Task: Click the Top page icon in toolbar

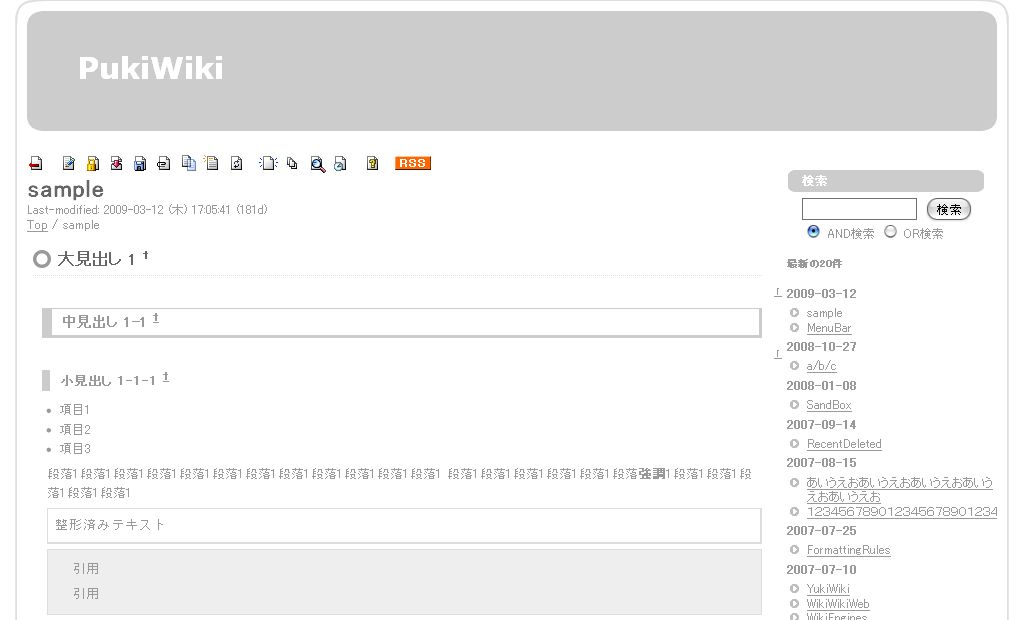Action: point(36,164)
